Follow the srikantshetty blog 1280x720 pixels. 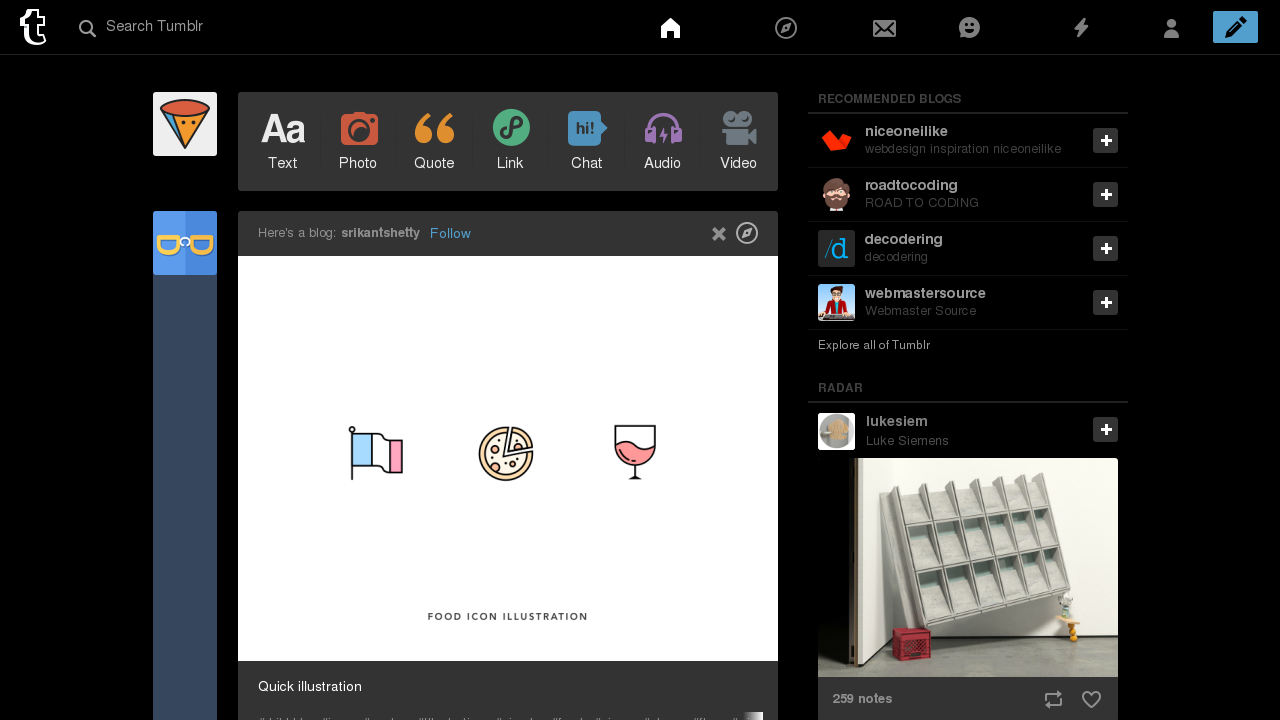click(450, 233)
